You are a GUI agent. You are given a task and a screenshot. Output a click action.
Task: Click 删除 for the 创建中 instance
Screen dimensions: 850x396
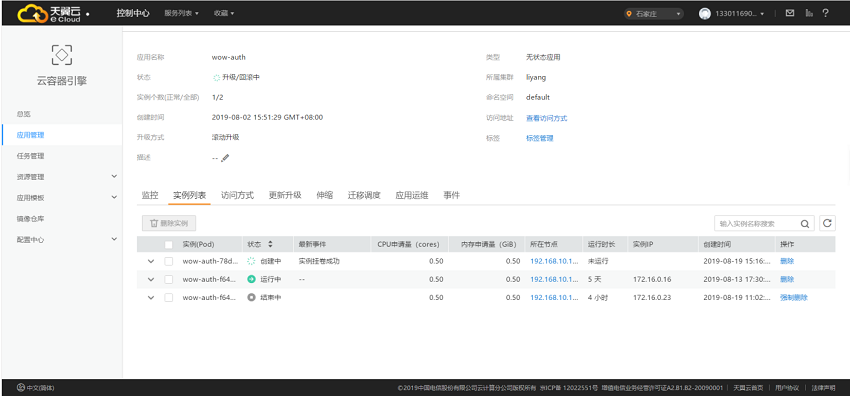(x=787, y=261)
